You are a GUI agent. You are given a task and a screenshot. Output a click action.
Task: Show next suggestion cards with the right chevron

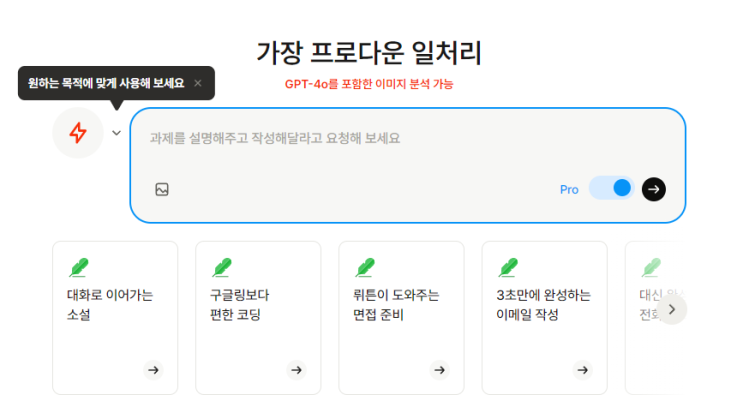pyautogui.click(x=672, y=310)
